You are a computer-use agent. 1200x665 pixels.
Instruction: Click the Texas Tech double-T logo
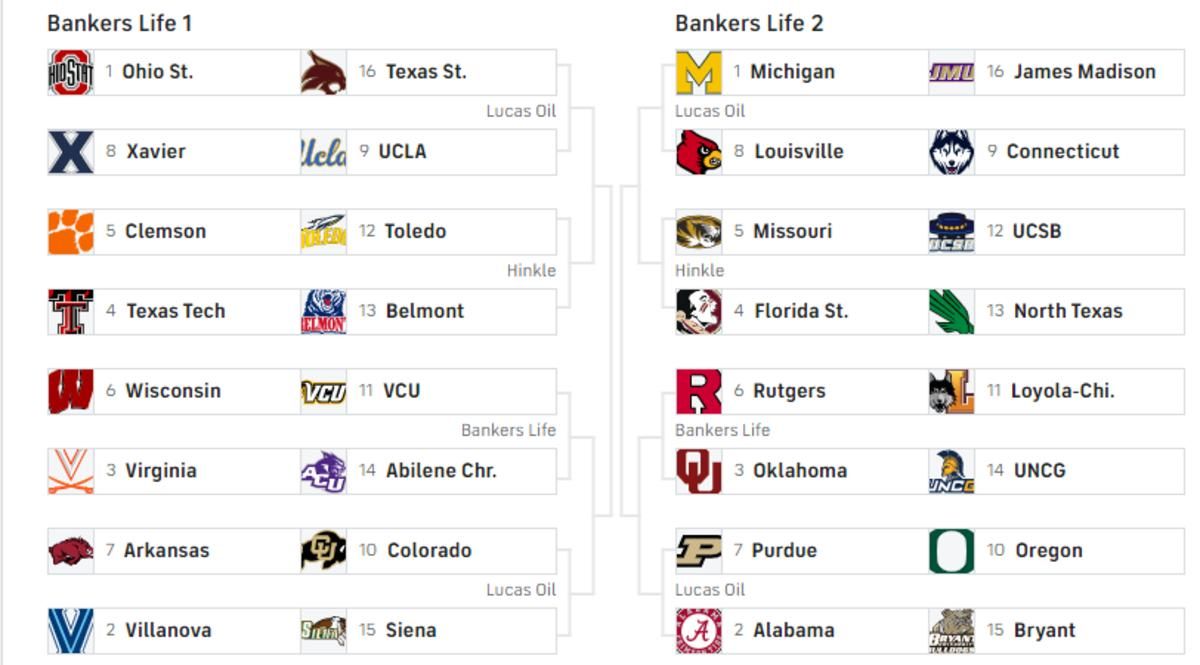[71, 312]
